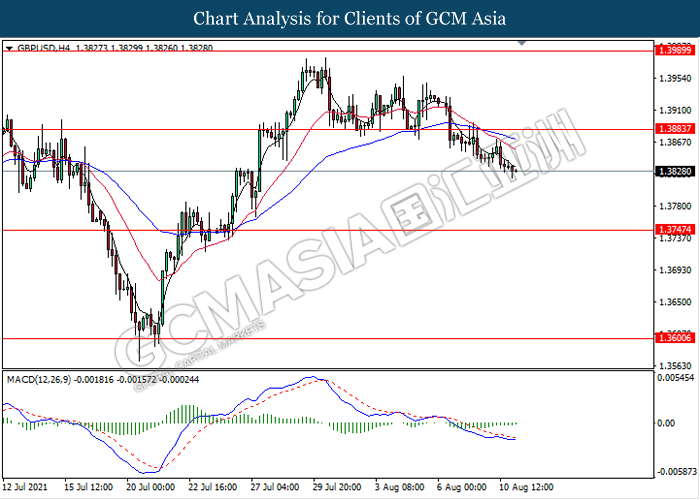Select the 29 Jul 20:00 time label
The image size is (700, 500).
[x=338, y=490]
